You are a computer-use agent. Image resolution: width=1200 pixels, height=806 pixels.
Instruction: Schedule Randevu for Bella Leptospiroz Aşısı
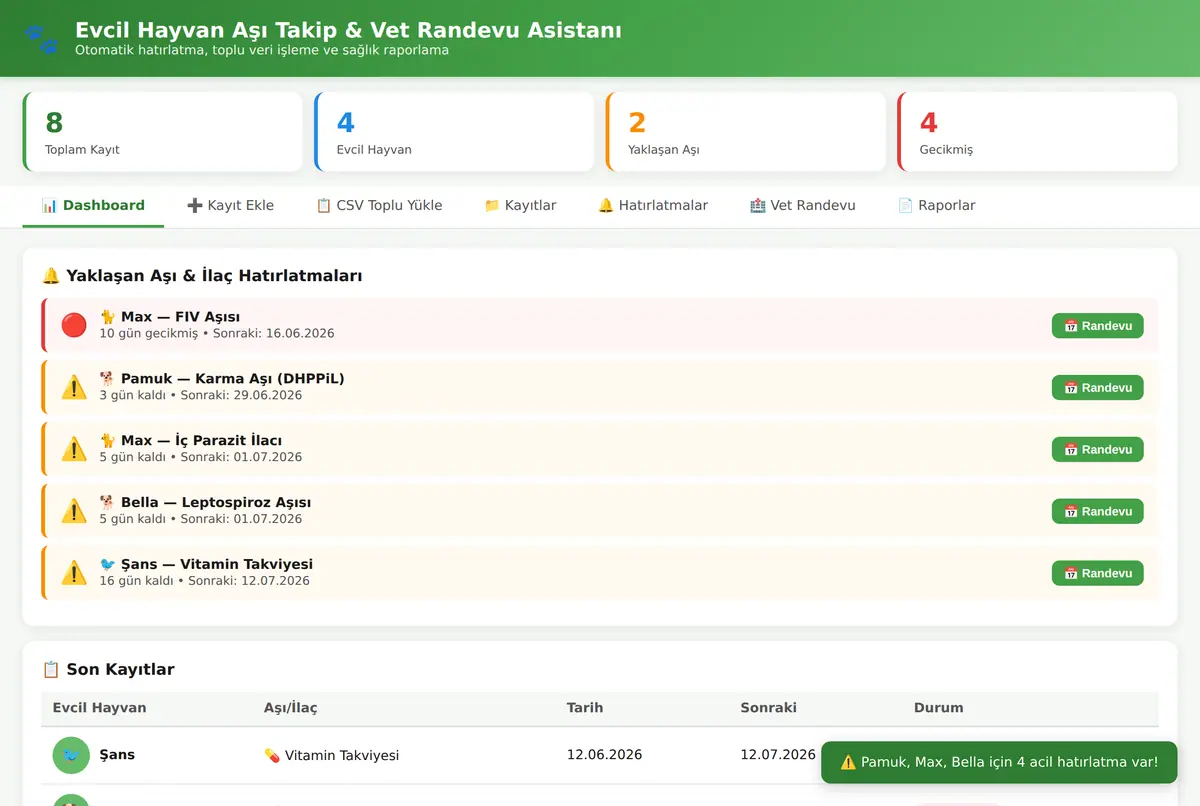(x=1097, y=512)
